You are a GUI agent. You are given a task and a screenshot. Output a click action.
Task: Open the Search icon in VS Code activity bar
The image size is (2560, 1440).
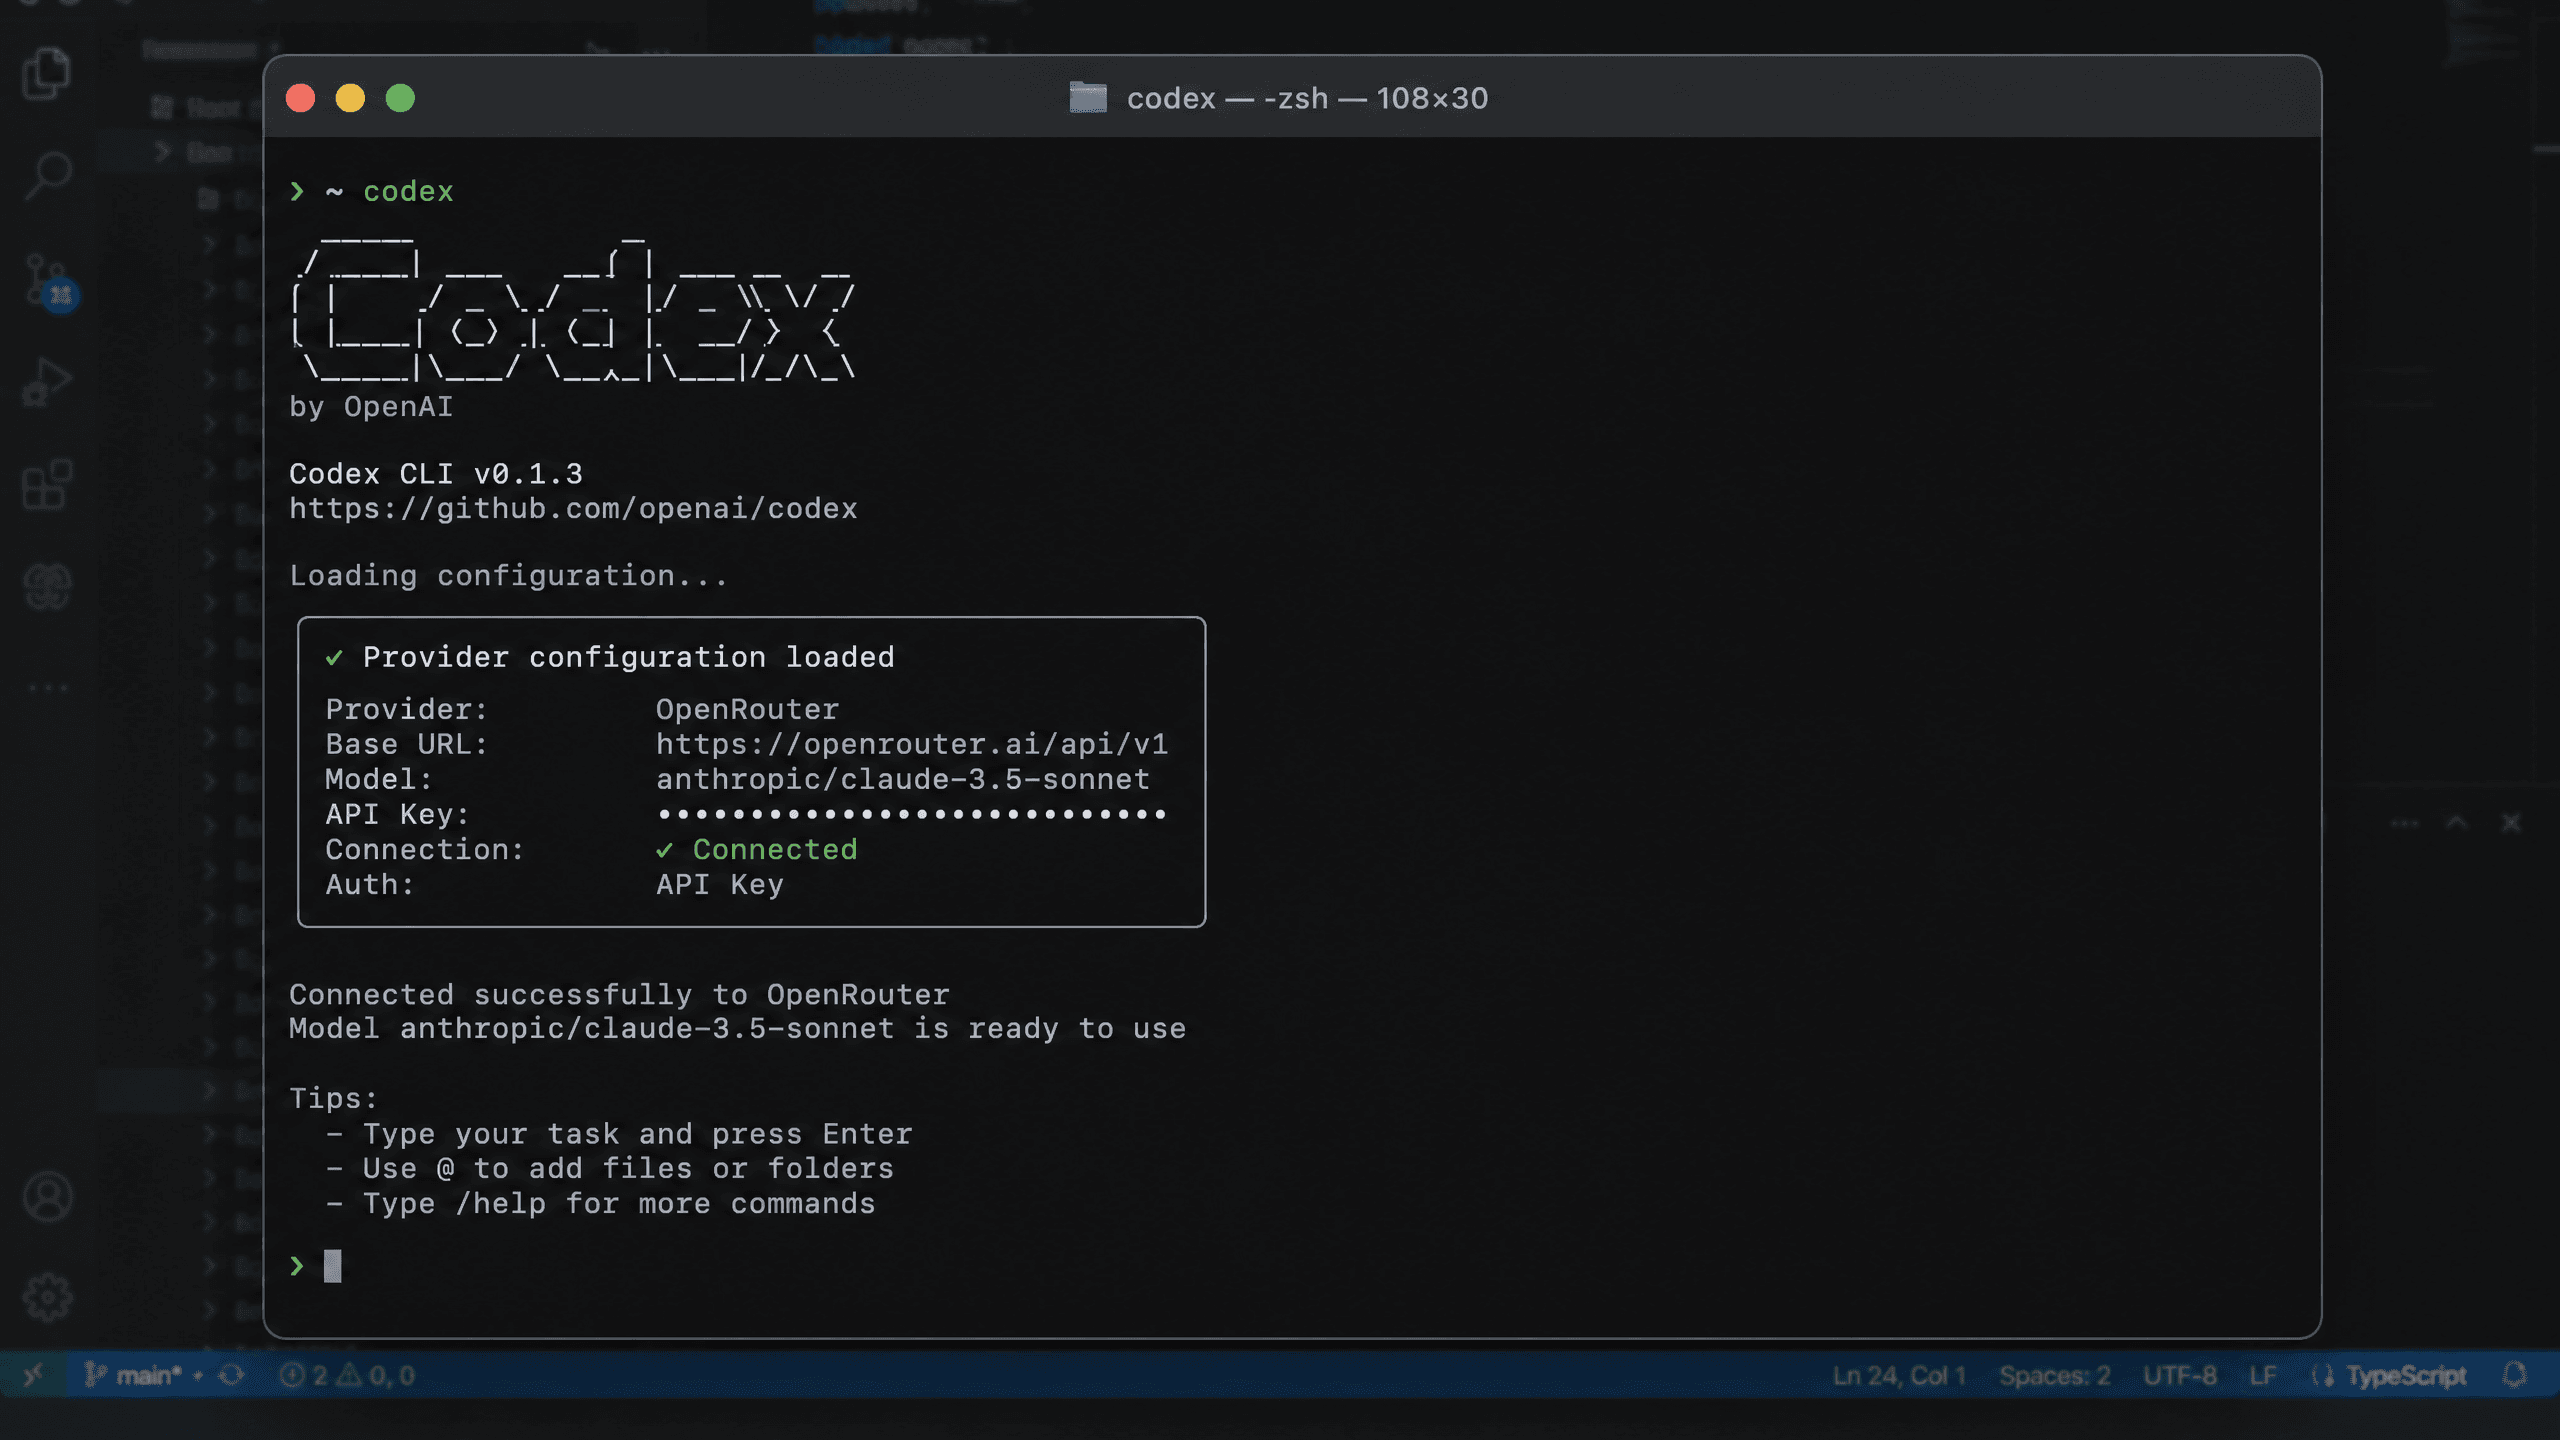[47, 176]
